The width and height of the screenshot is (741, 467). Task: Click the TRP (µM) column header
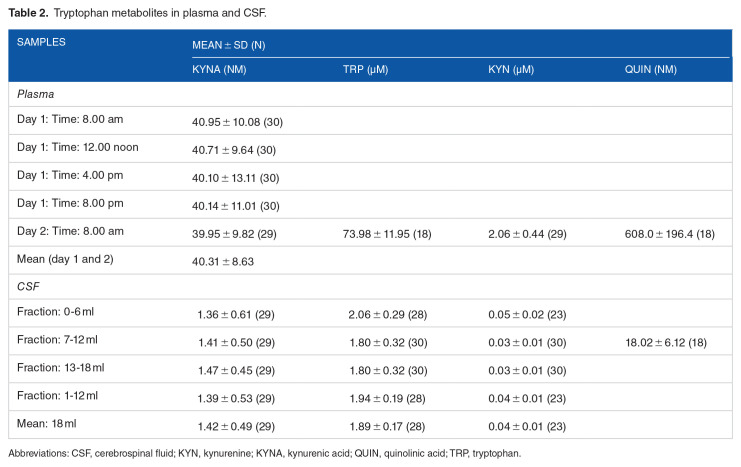pyautogui.click(x=366, y=69)
